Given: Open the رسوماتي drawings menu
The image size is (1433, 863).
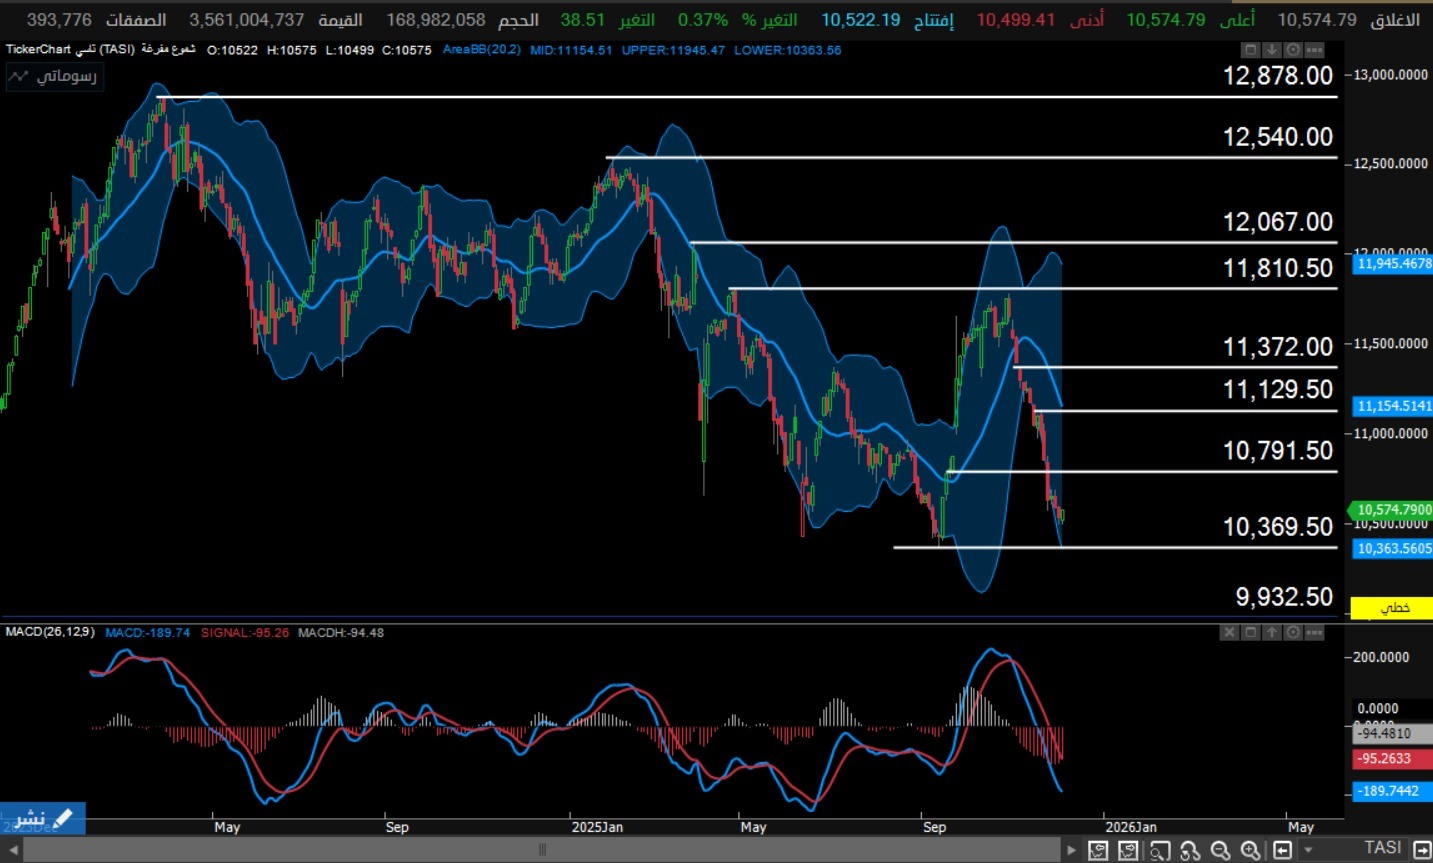Looking at the screenshot, I should (55, 77).
